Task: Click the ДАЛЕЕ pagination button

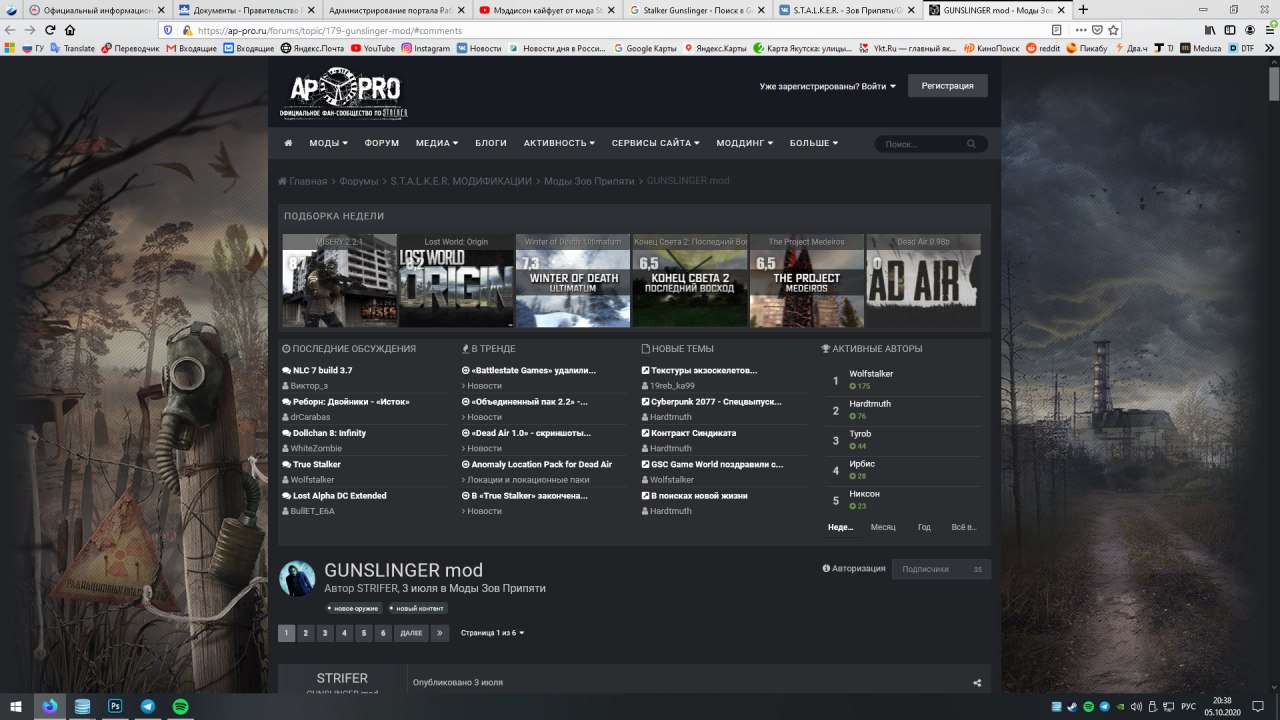Action: click(x=411, y=633)
